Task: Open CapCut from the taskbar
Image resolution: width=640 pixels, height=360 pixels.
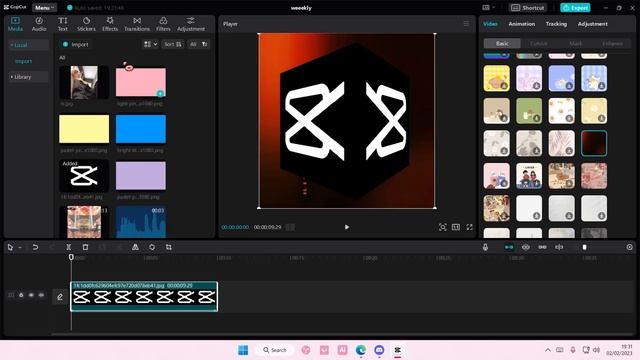Action: click(398, 350)
